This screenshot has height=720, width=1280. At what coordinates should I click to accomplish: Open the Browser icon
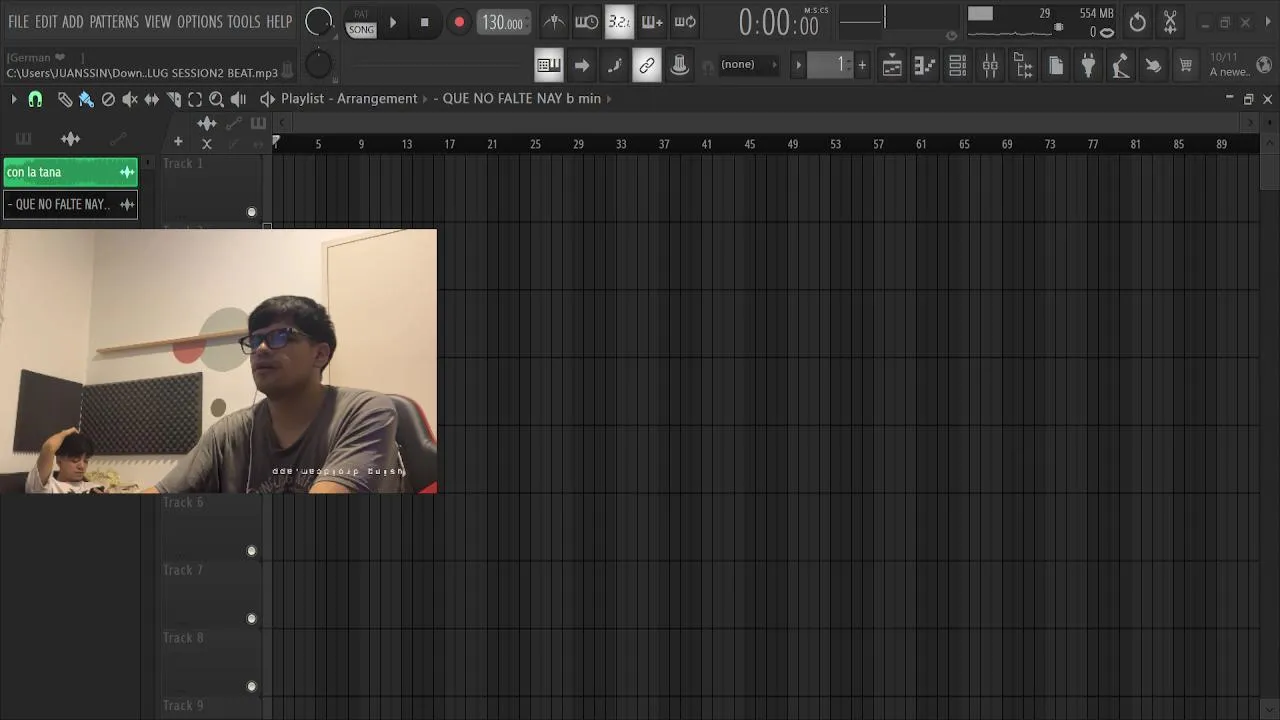tap(1023, 66)
